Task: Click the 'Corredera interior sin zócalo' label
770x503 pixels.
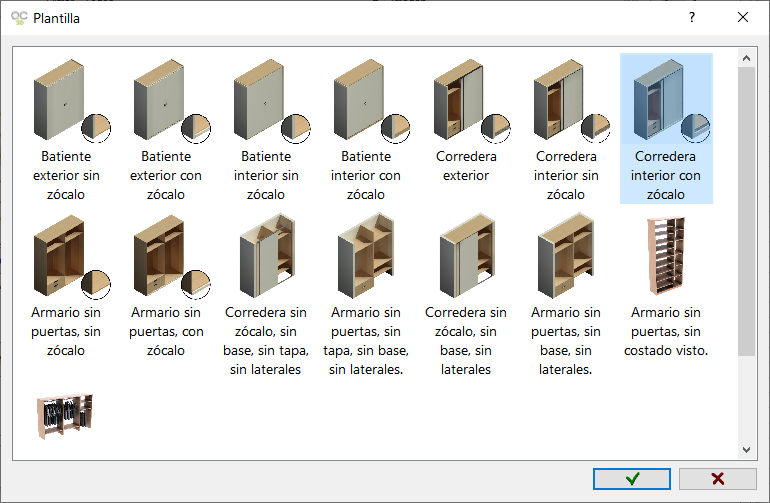Action: [x=566, y=175]
